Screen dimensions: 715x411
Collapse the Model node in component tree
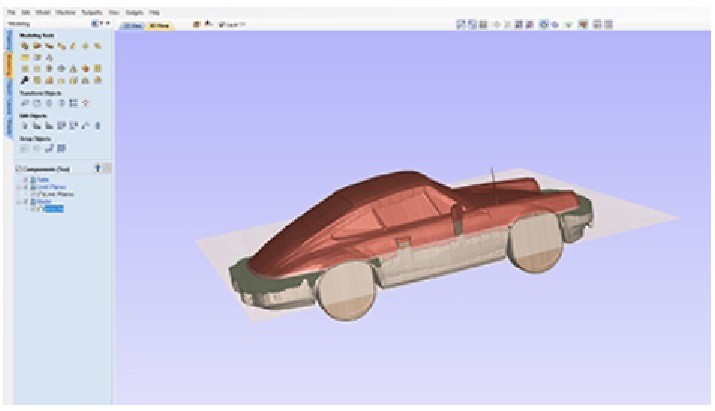click(x=21, y=201)
